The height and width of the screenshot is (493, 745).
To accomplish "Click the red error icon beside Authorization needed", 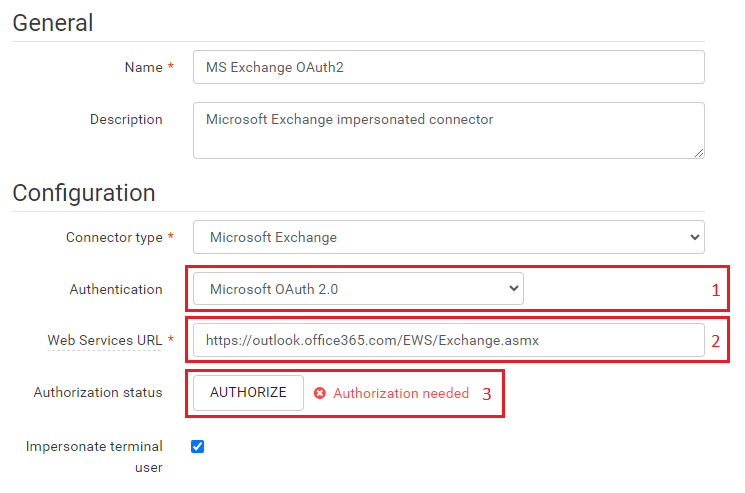I will click(320, 394).
